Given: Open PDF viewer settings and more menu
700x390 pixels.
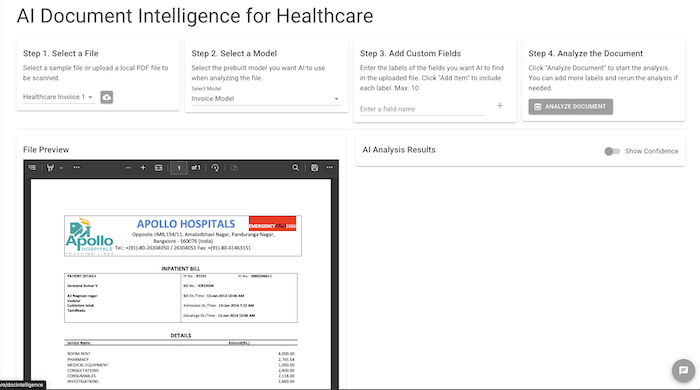Looking at the screenshot, I should [330, 168].
